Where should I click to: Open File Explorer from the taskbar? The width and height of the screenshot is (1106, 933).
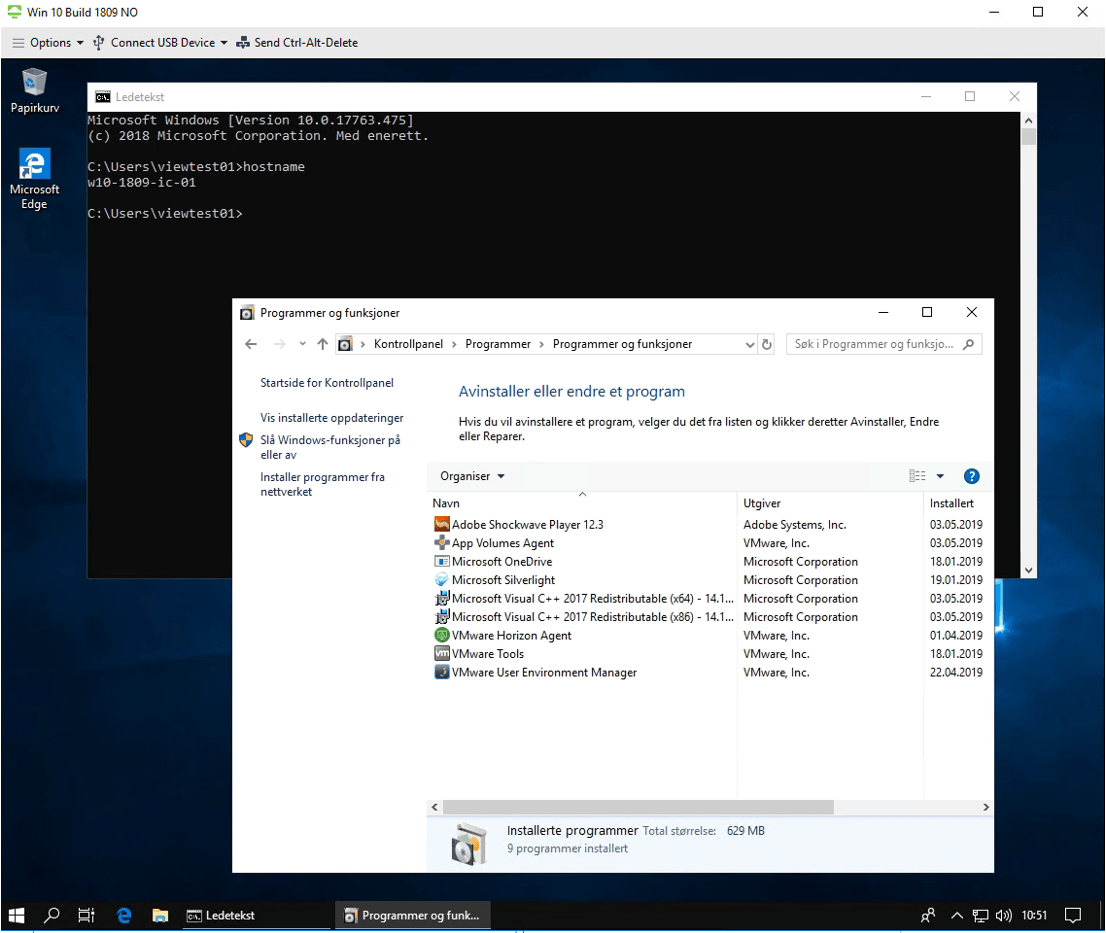[160, 915]
